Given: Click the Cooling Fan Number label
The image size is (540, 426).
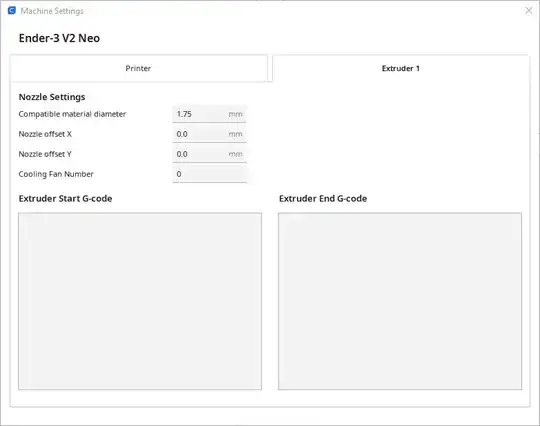Looking at the screenshot, I should point(56,174).
